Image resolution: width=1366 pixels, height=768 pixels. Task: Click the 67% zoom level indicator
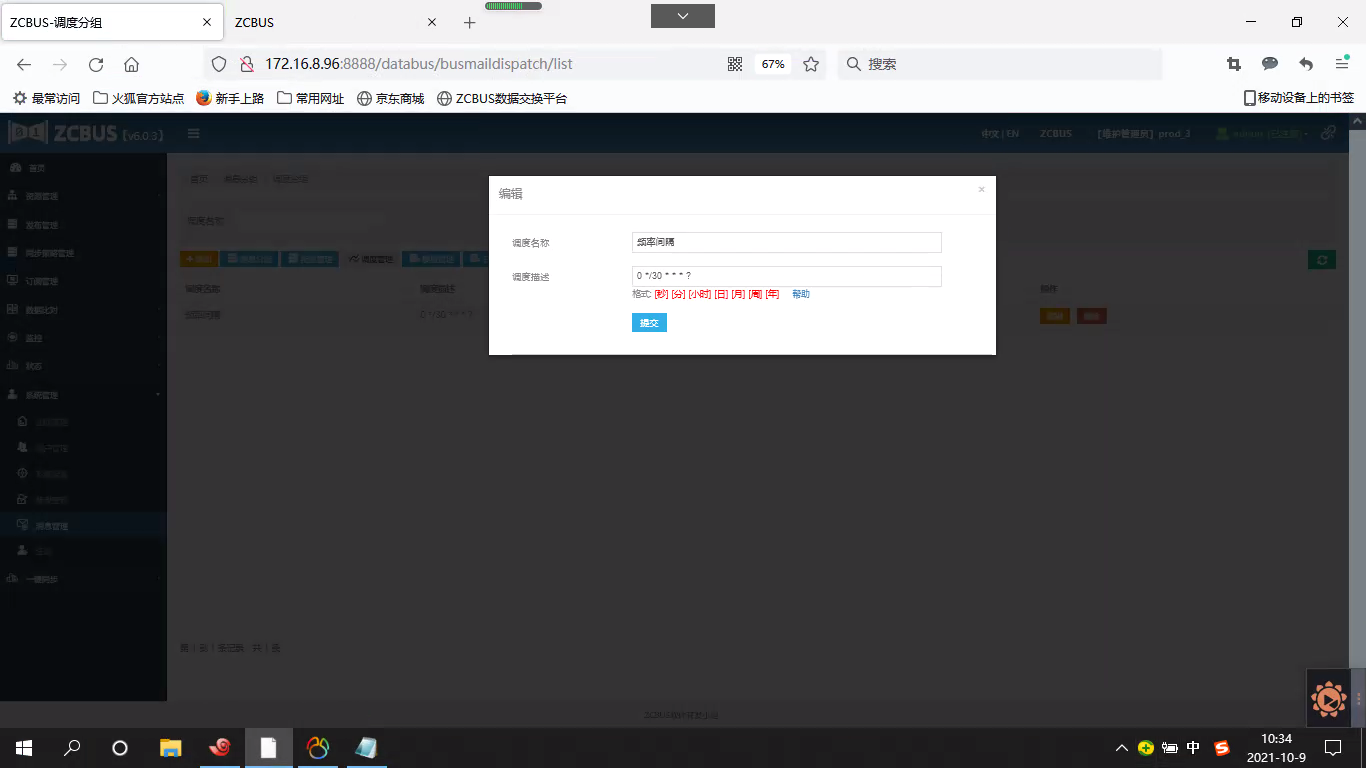tap(773, 64)
